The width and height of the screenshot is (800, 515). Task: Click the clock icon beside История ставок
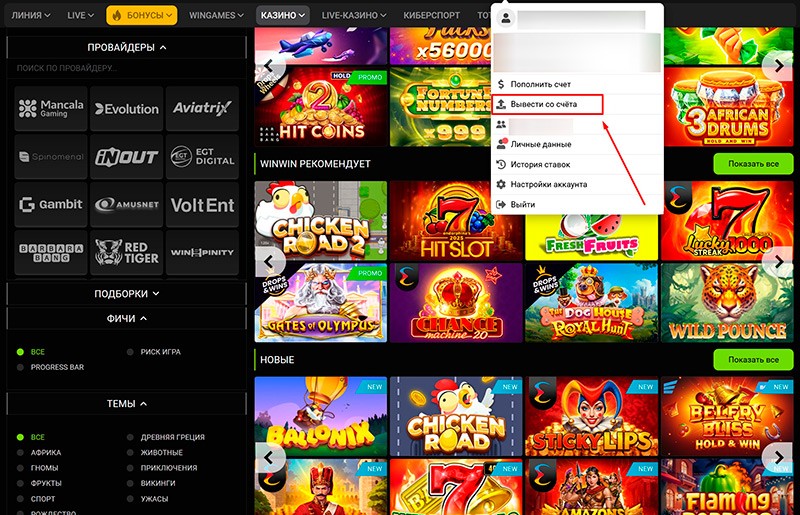[x=501, y=164]
